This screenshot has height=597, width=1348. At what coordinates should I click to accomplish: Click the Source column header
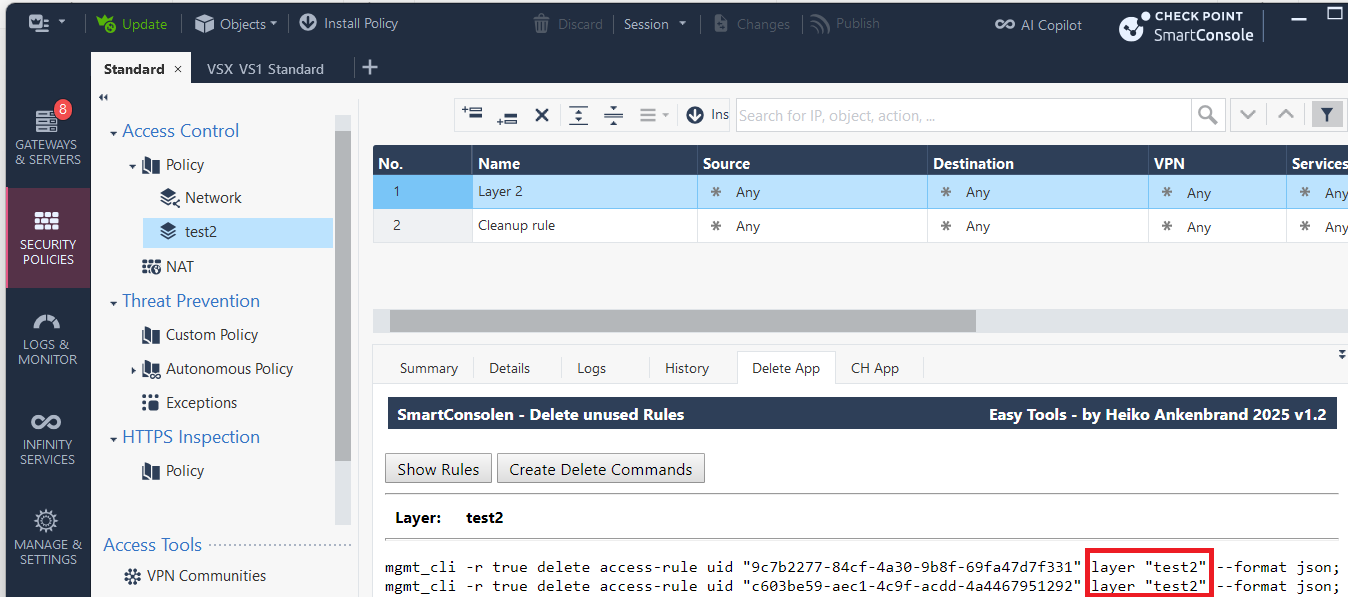[812, 163]
